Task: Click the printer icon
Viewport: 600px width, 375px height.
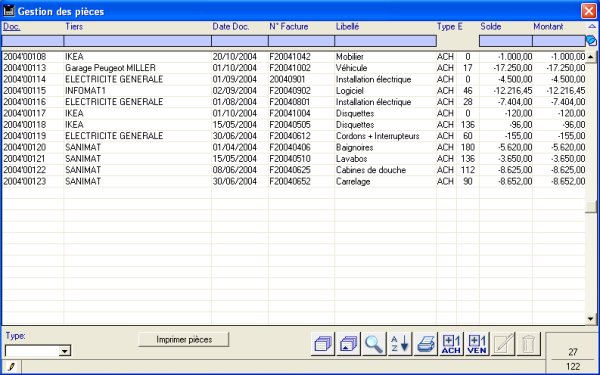Action: (426, 344)
